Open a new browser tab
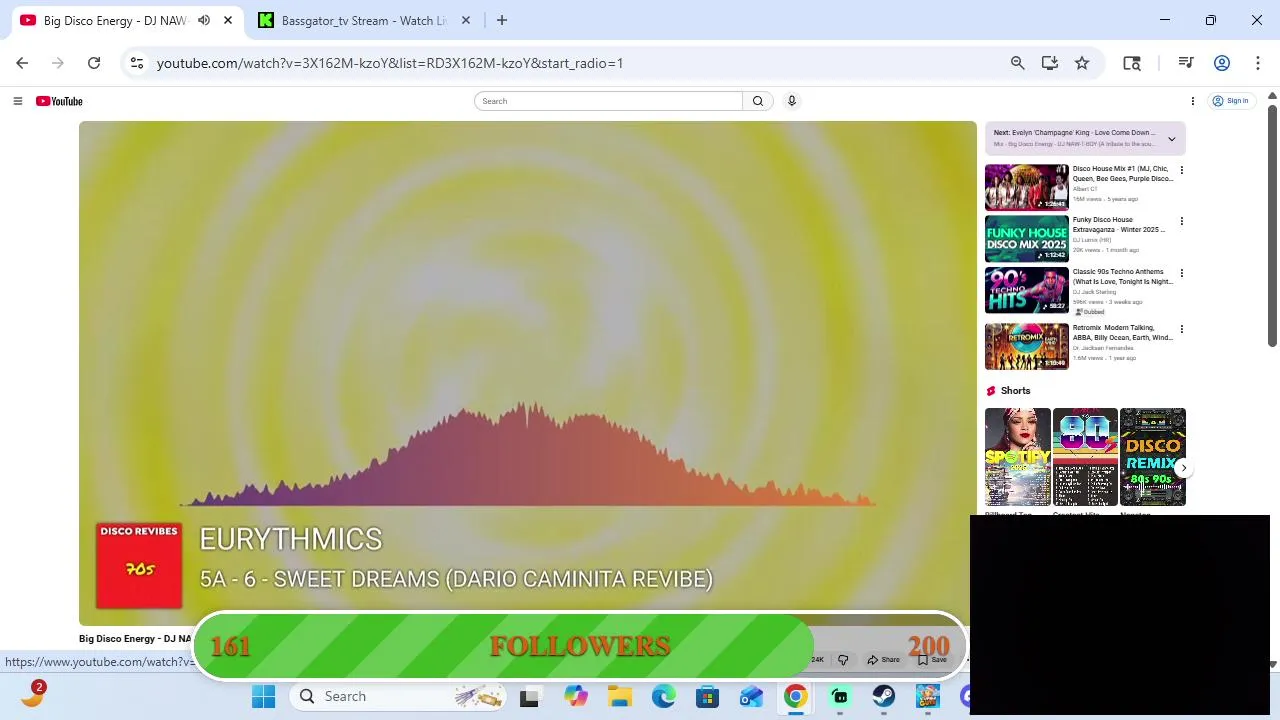The height and width of the screenshot is (720, 1280). [x=502, y=20]
